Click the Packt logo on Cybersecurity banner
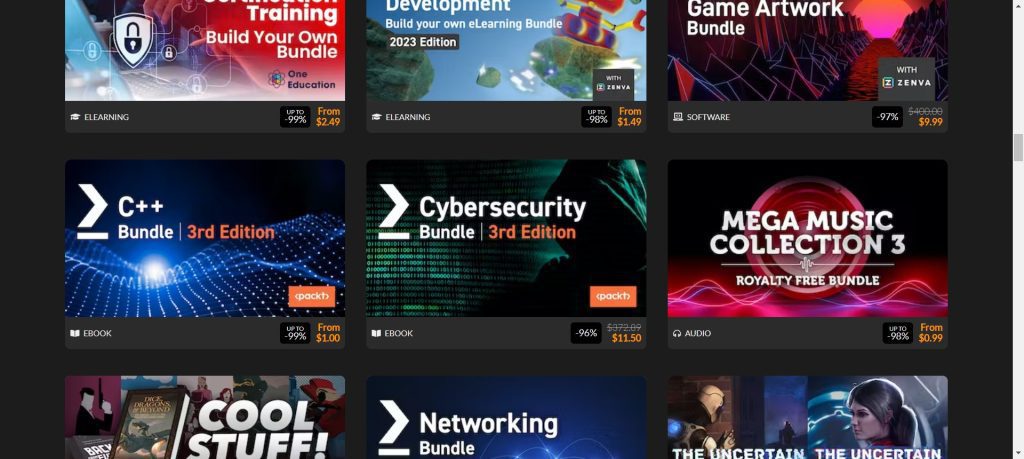This screenshot has height=459, width=1024. coord(613,296)
